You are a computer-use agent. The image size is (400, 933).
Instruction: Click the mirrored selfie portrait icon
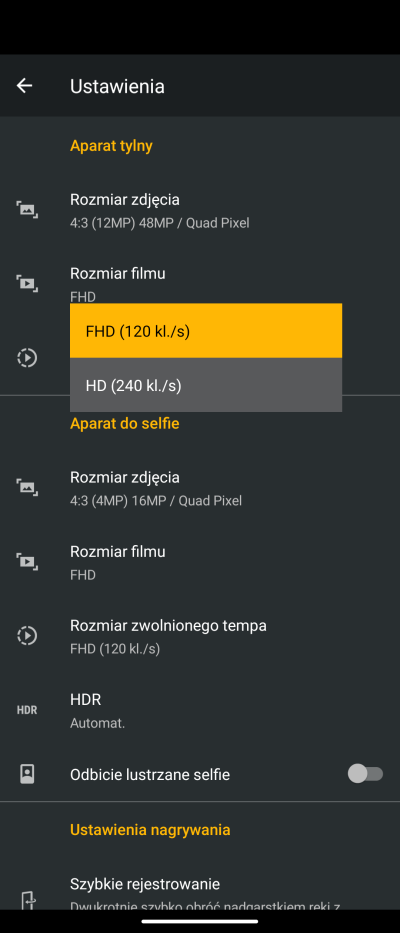27,774
